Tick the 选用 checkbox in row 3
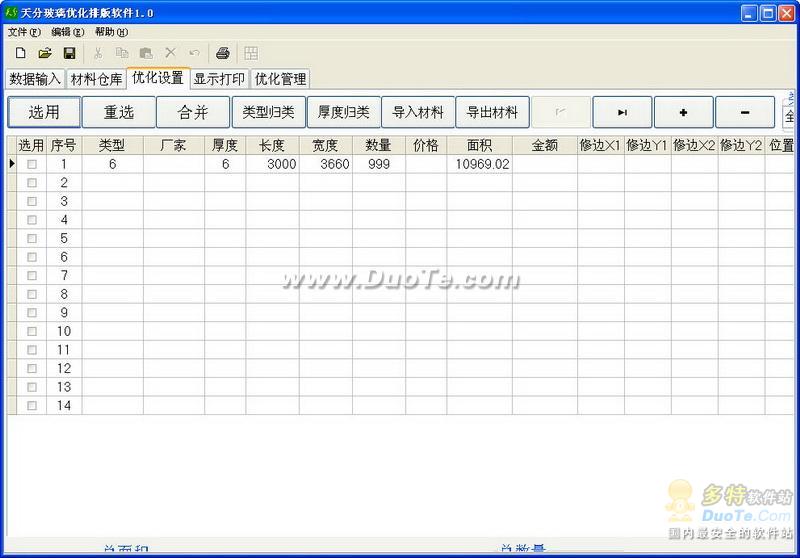This screenshot has height=558, width=800. 32,201
